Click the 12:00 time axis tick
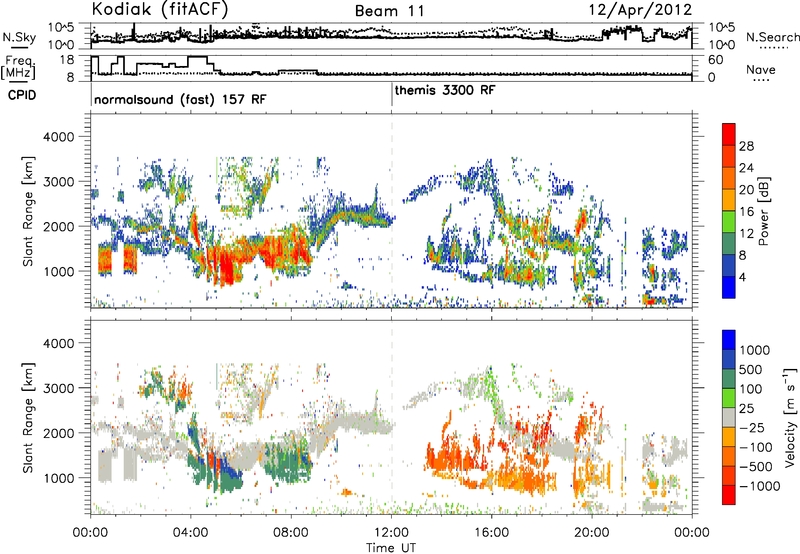 [x=391, y=533]
